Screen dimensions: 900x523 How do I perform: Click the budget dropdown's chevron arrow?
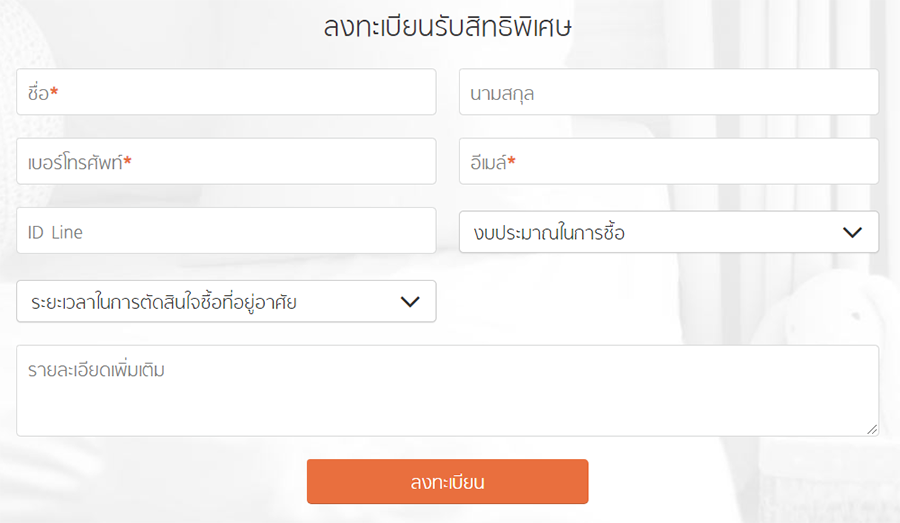tap(852, 232)
